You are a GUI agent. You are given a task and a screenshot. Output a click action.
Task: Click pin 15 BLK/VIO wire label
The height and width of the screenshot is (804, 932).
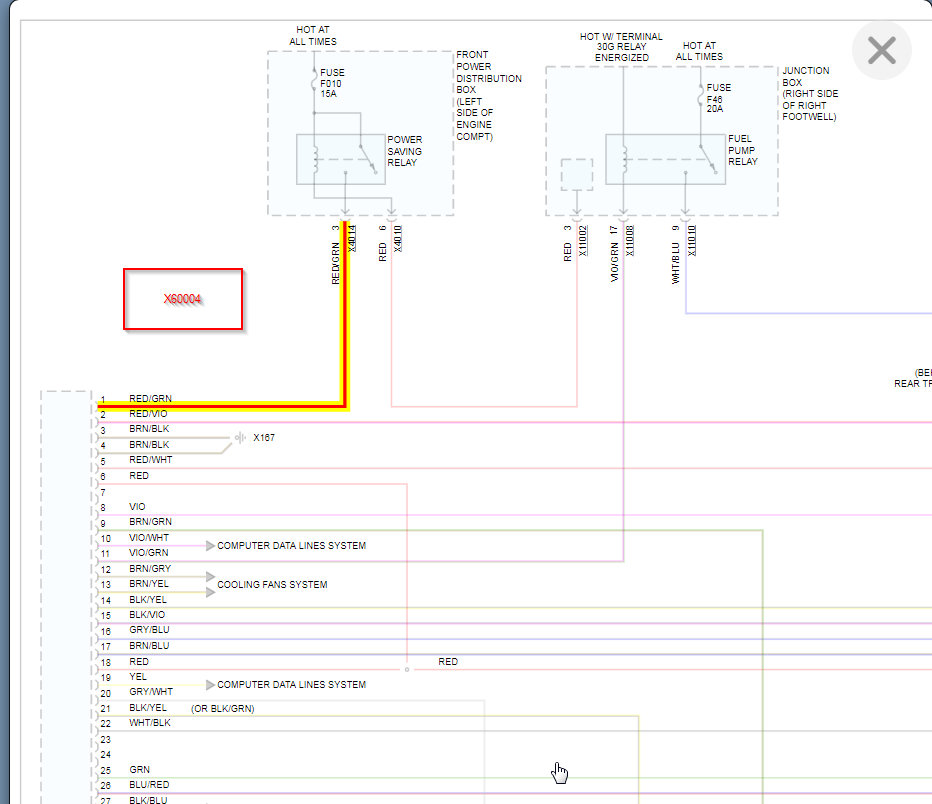coord(147,614)
